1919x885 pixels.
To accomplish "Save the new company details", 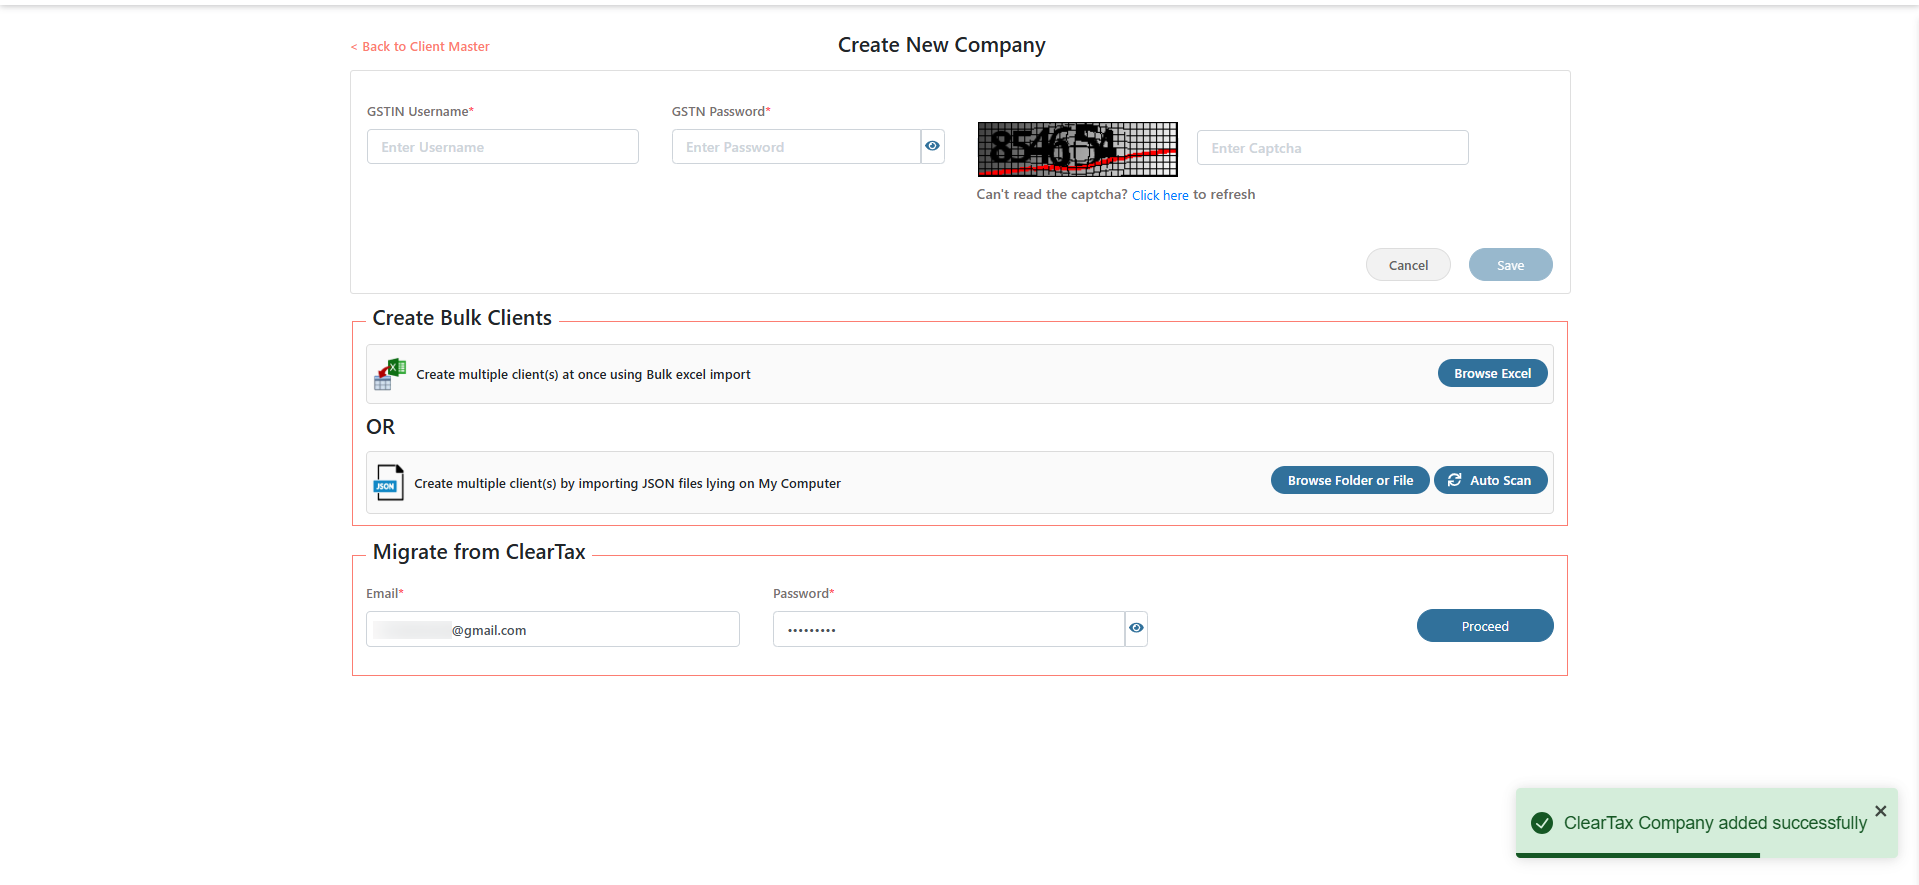I will [1510, 265].
